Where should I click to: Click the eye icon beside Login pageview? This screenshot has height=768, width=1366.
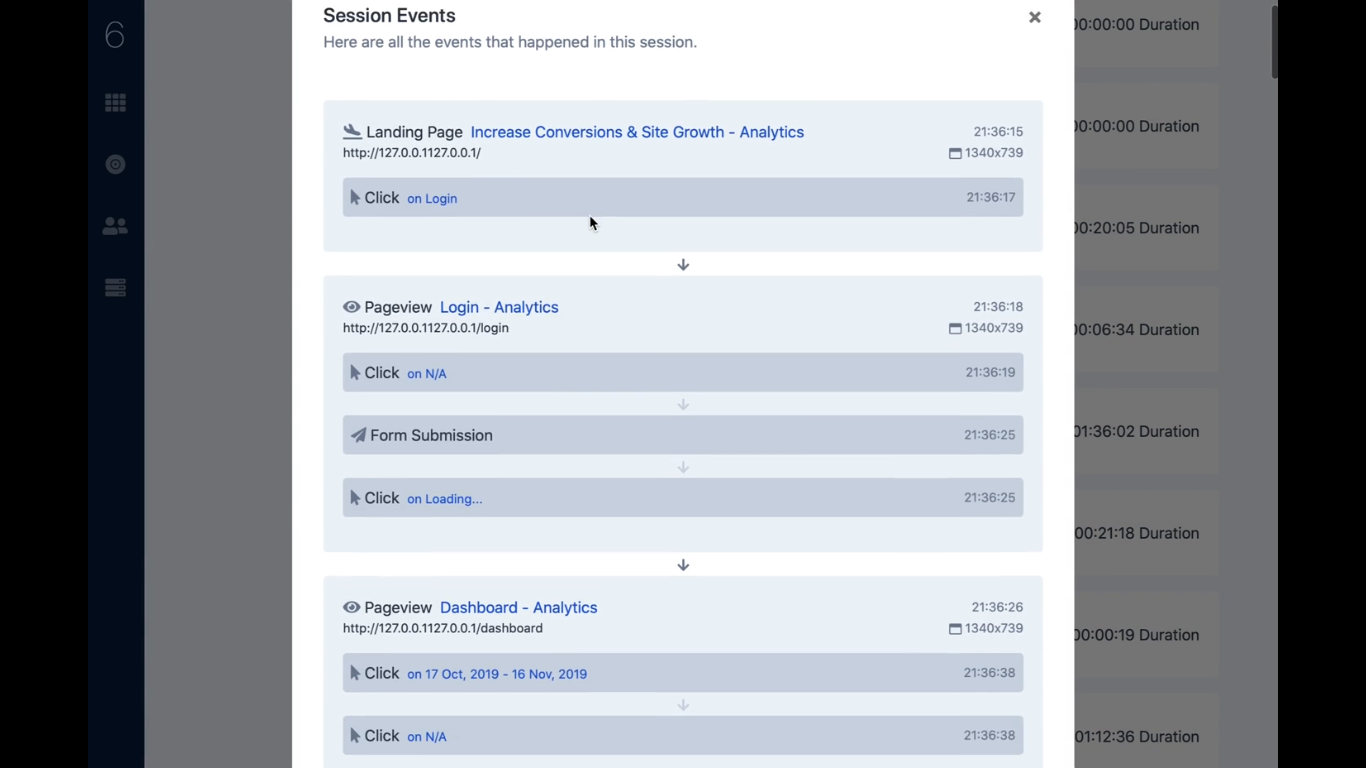[351, 307]
